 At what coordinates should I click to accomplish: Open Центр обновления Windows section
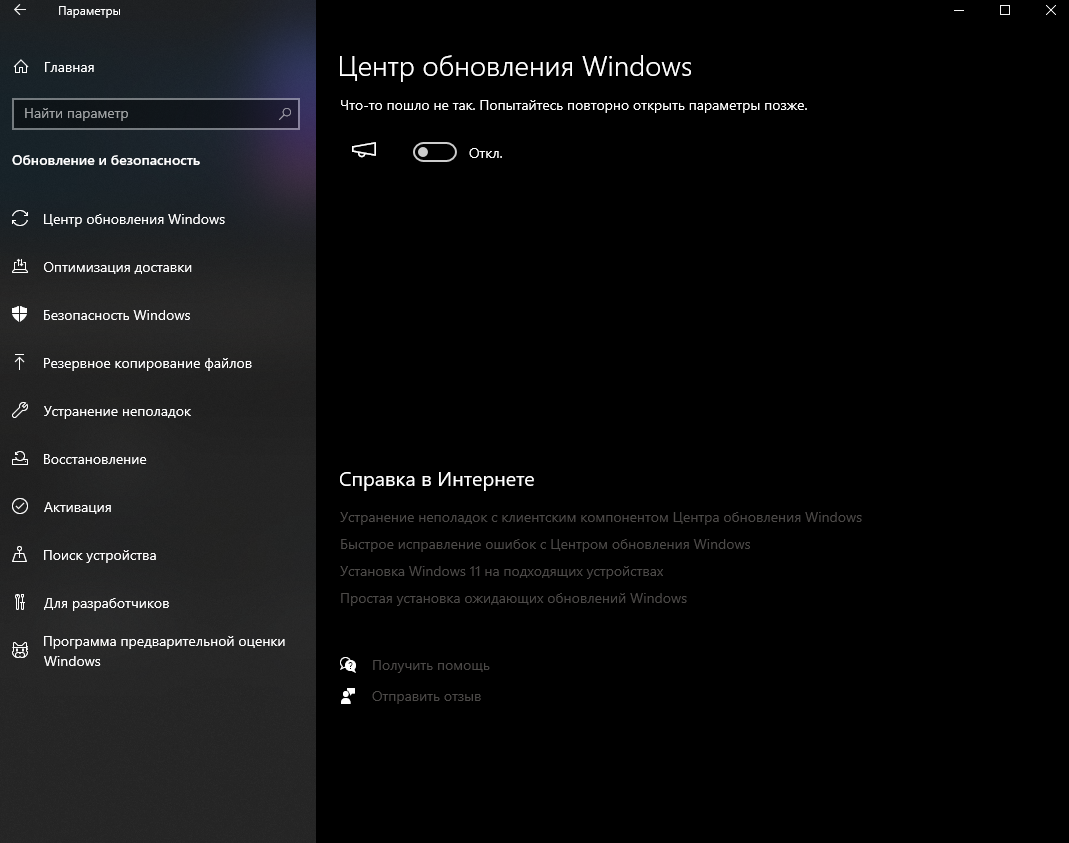pyautogui.click(x=134, y=219)
